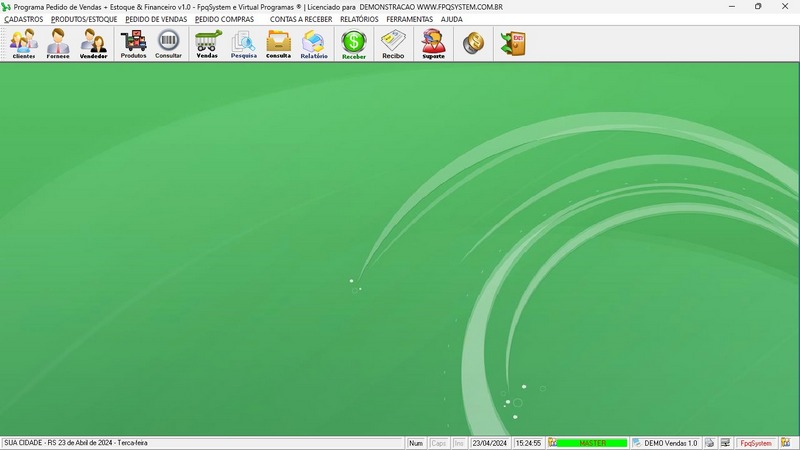800x450 pixels.
Task: Open the Produtos toolbar icon
Action: [133, 44]
